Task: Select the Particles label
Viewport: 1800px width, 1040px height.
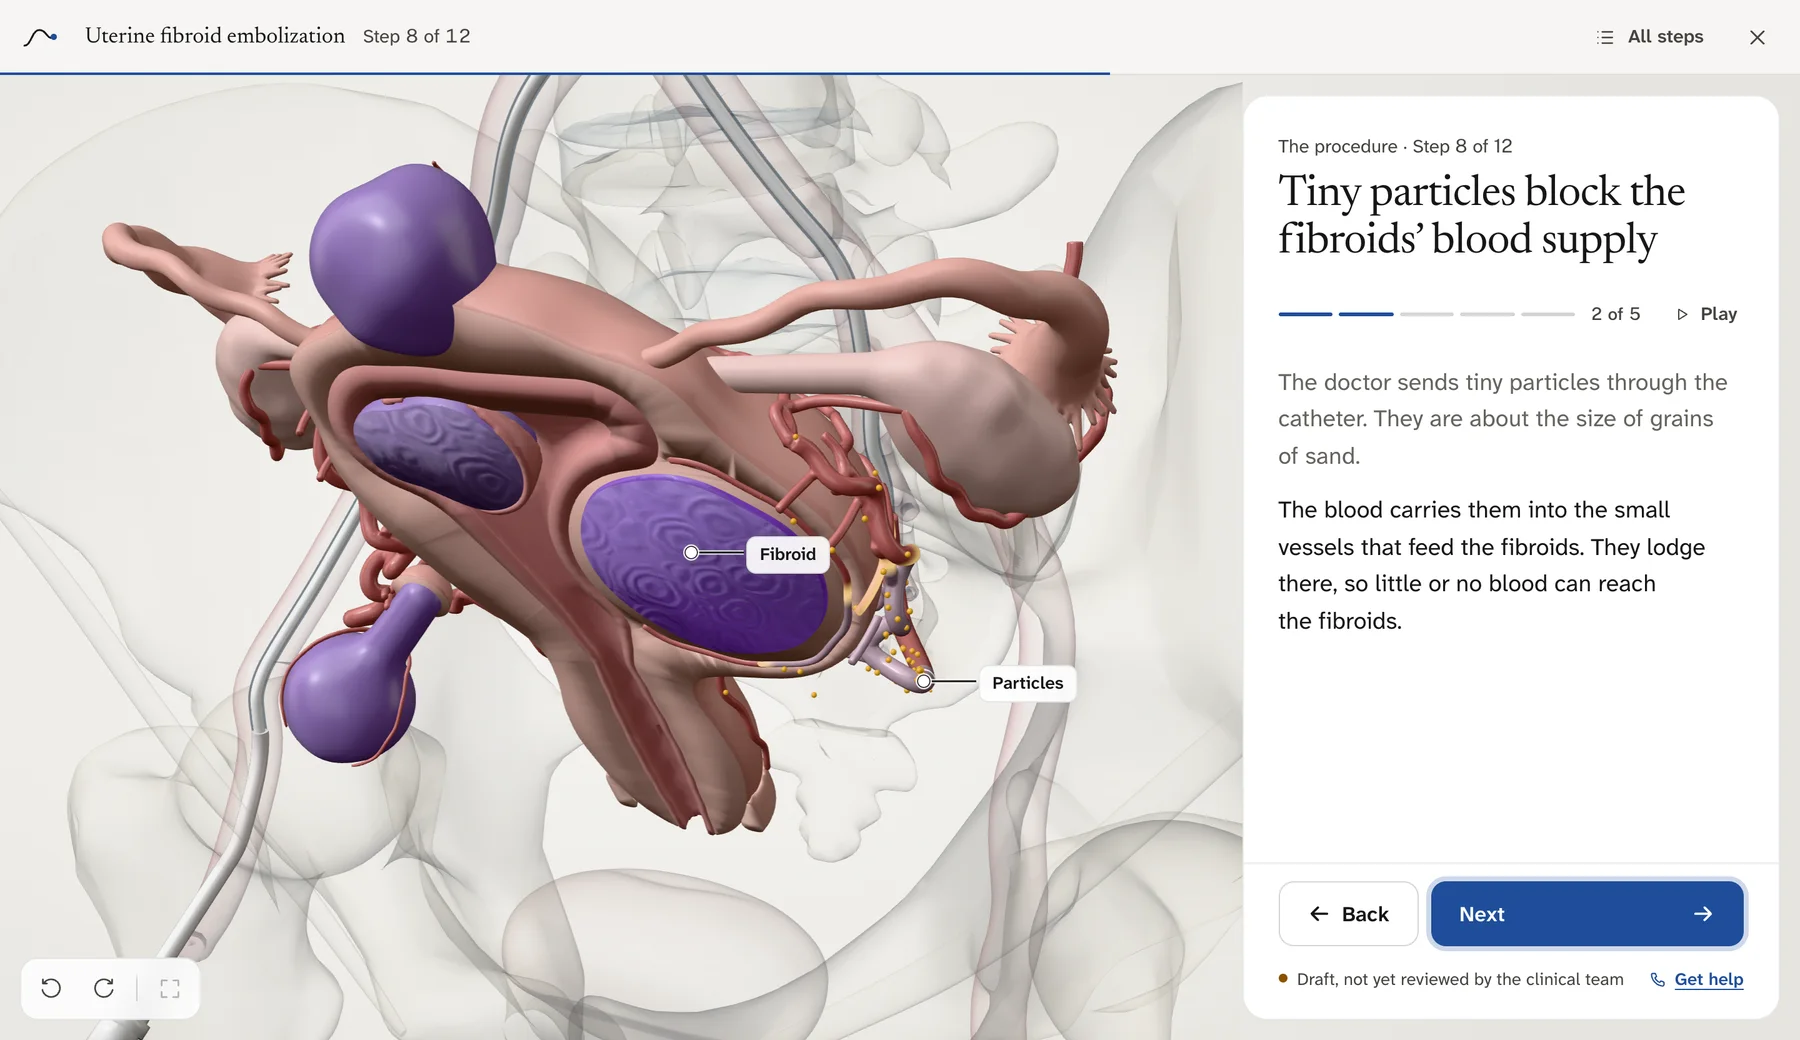Action: (x=1027, y=683)
